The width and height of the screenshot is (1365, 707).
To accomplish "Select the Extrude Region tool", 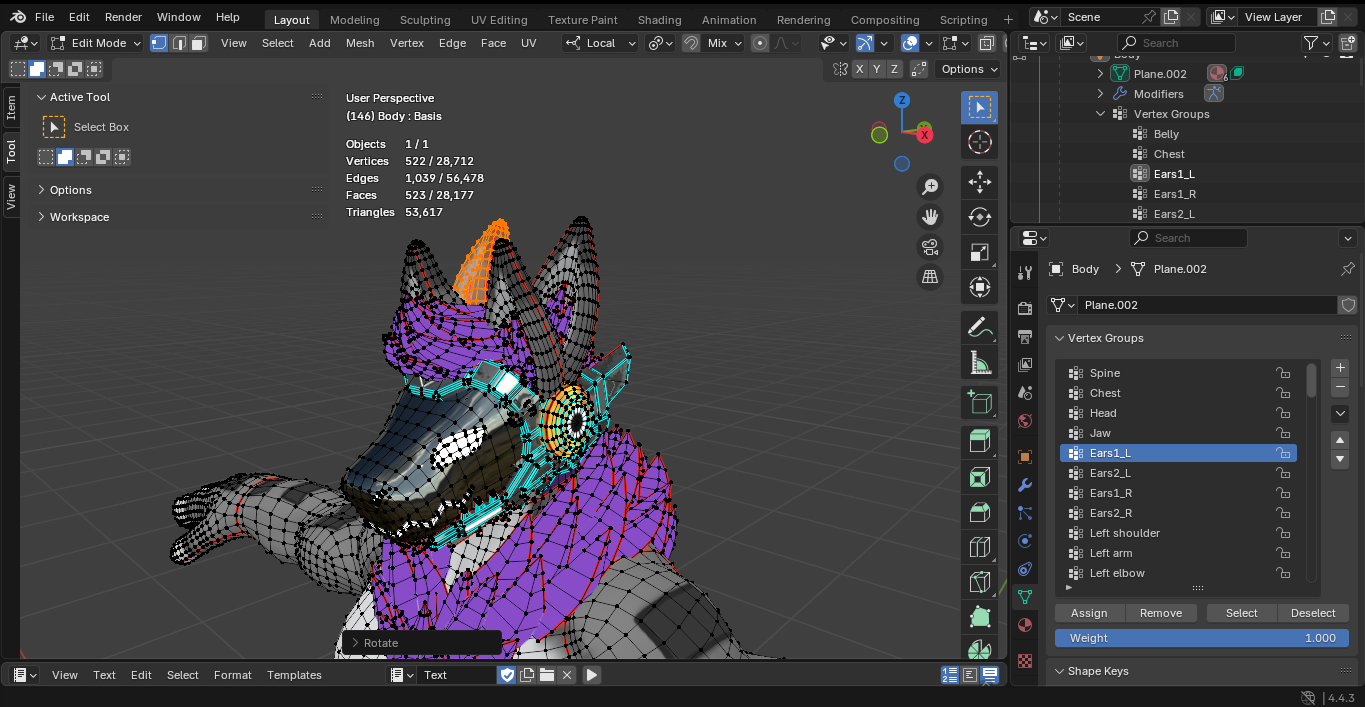I will pyautogui.click(x=980, y=441).
